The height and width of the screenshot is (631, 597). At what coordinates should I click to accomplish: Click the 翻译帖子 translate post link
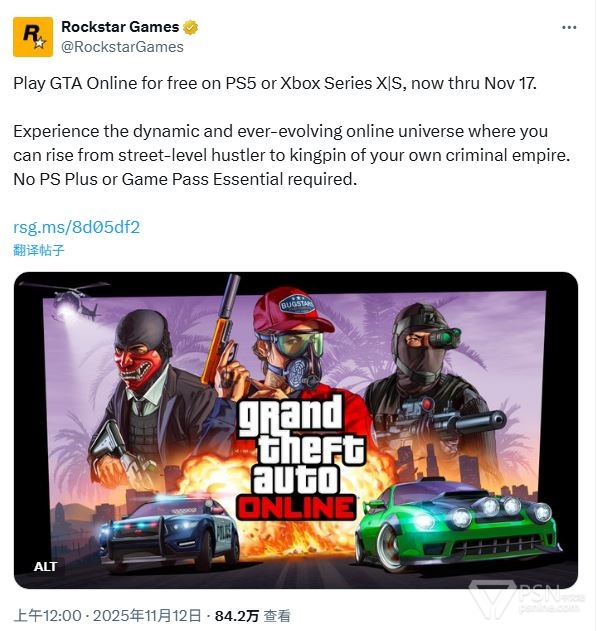point(39,250)
